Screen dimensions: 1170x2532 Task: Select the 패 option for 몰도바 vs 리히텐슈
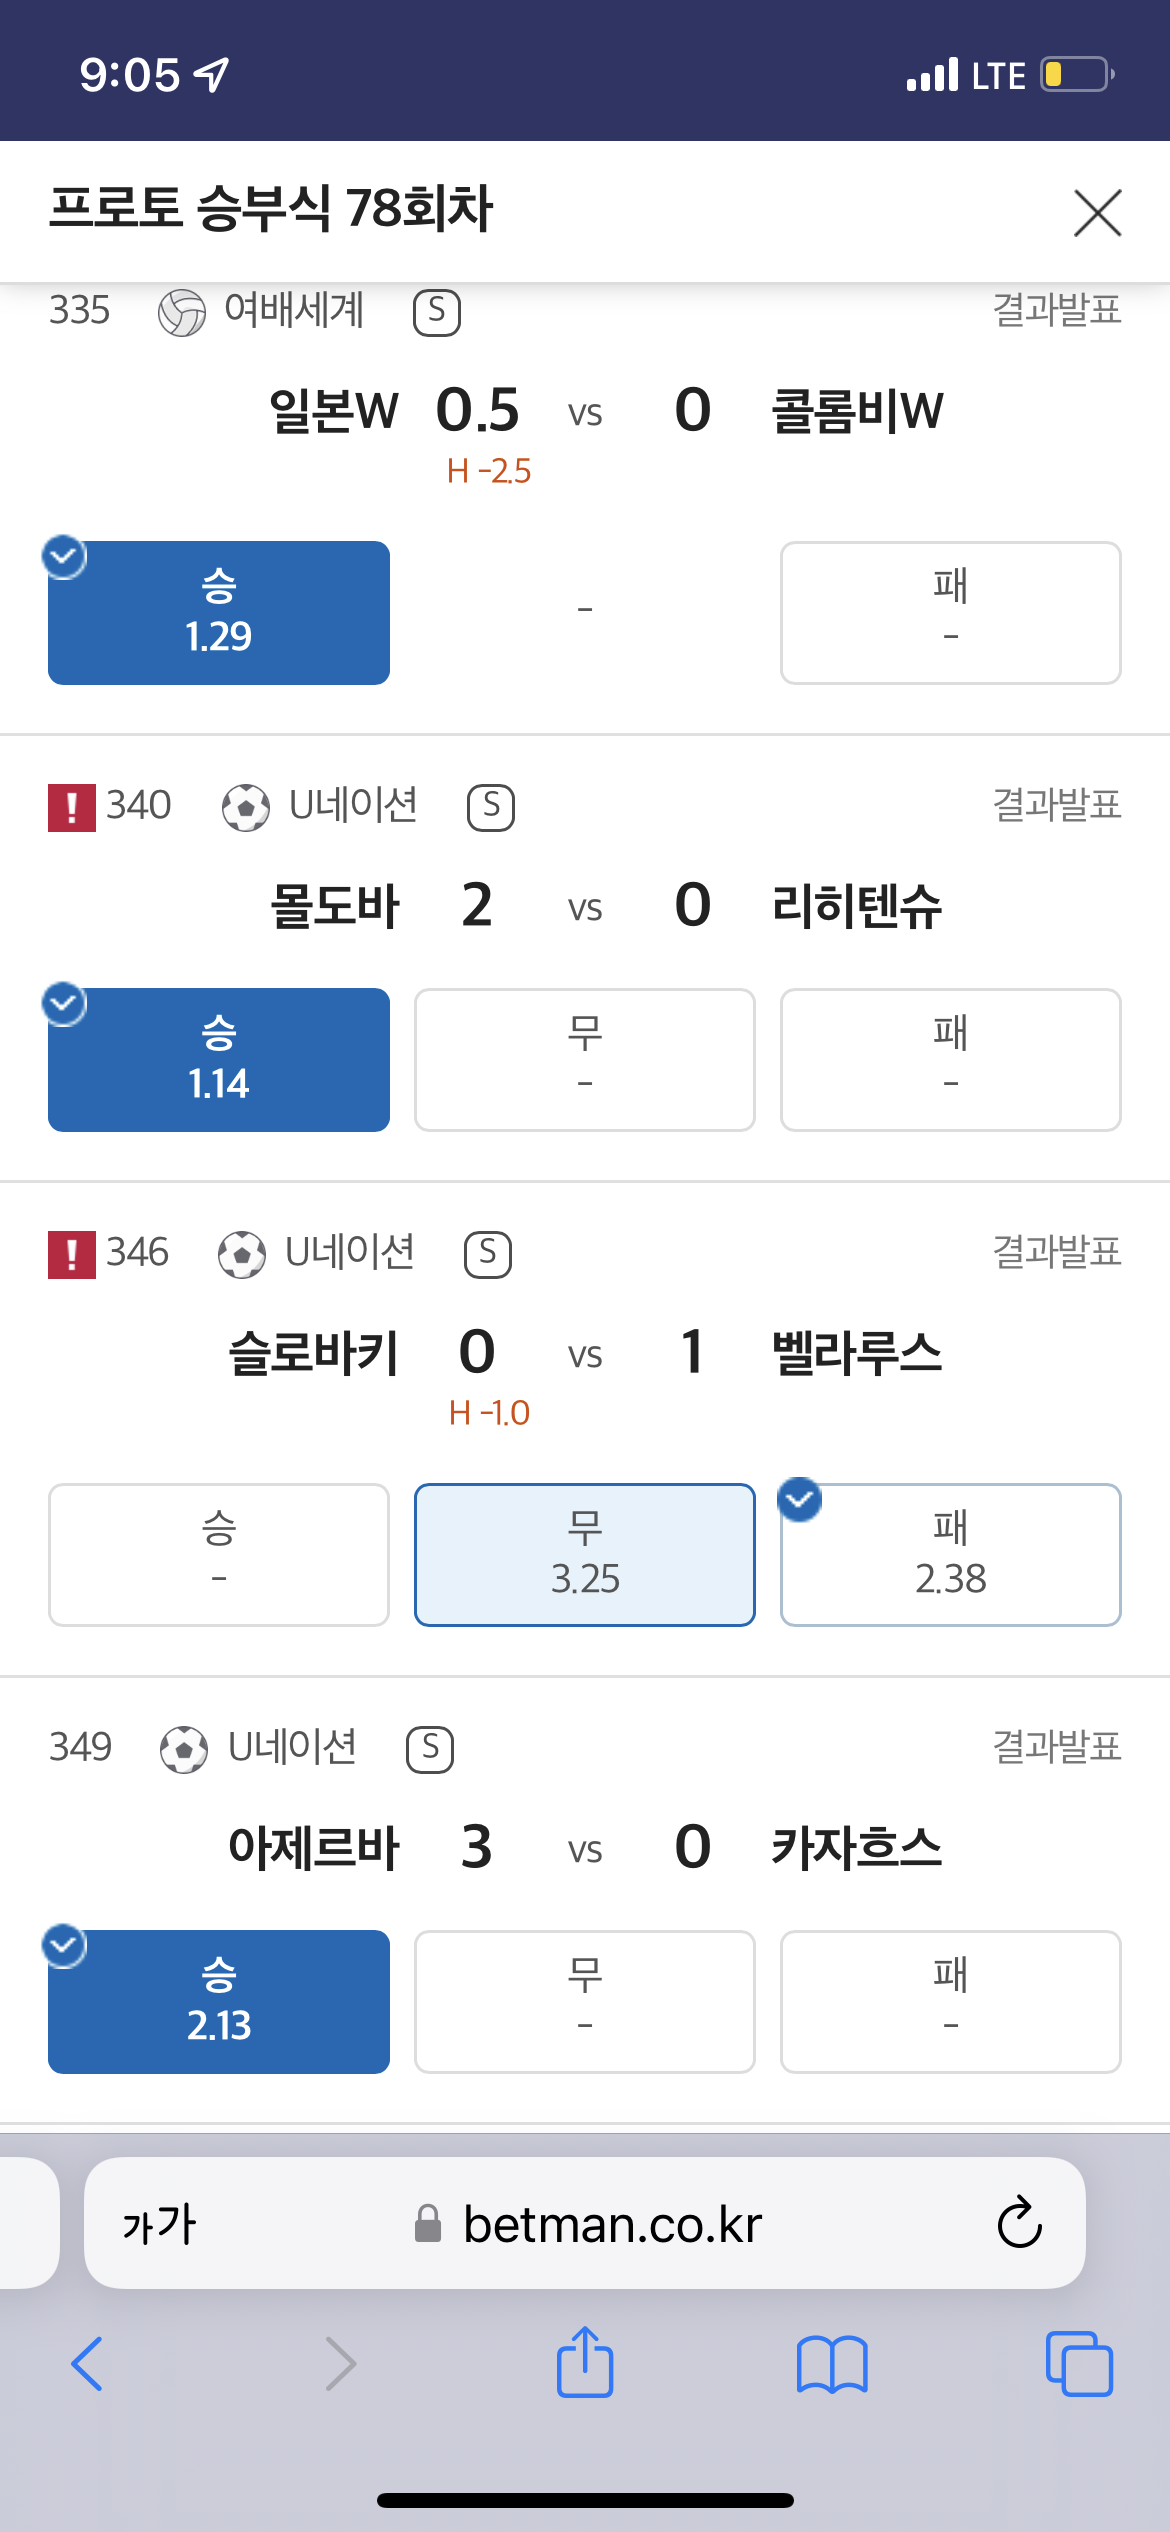(950, 1059)
